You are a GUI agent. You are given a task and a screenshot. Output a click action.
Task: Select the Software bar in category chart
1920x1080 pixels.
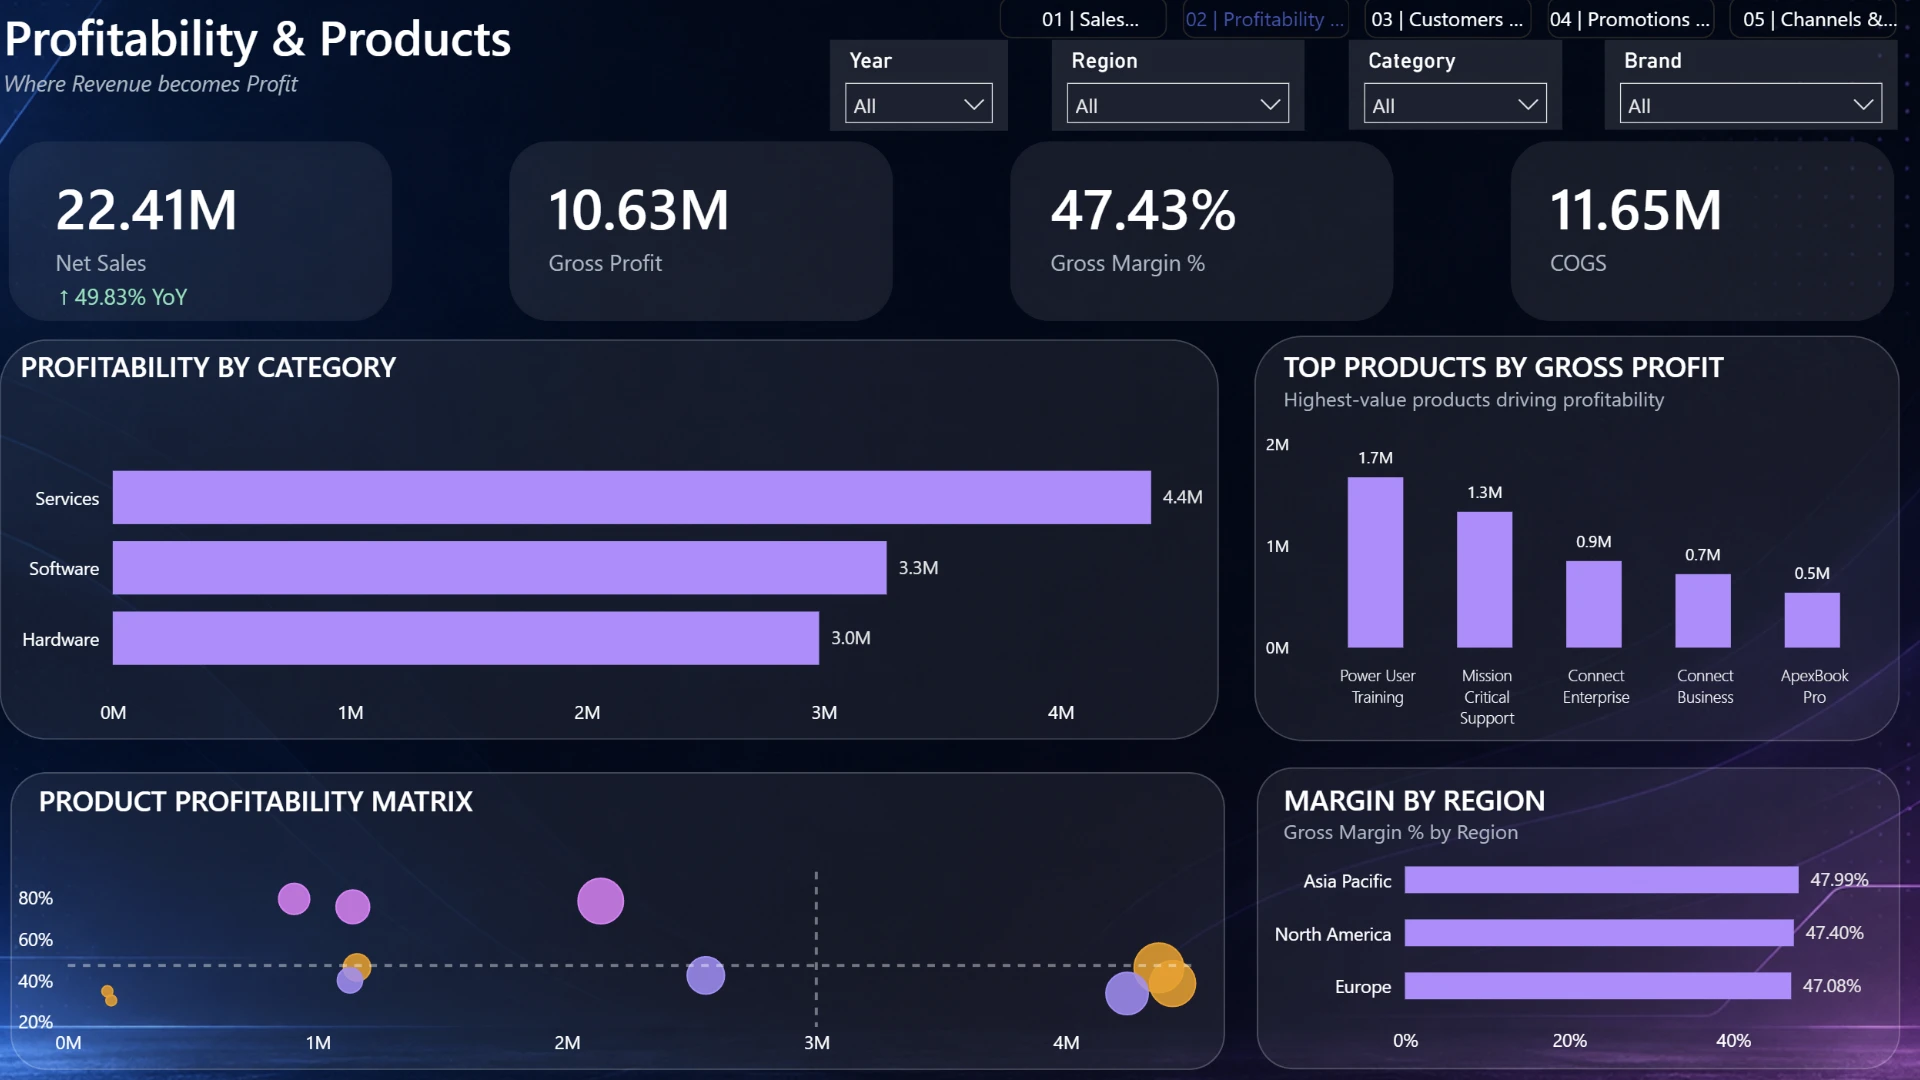[x=500, y=568]
